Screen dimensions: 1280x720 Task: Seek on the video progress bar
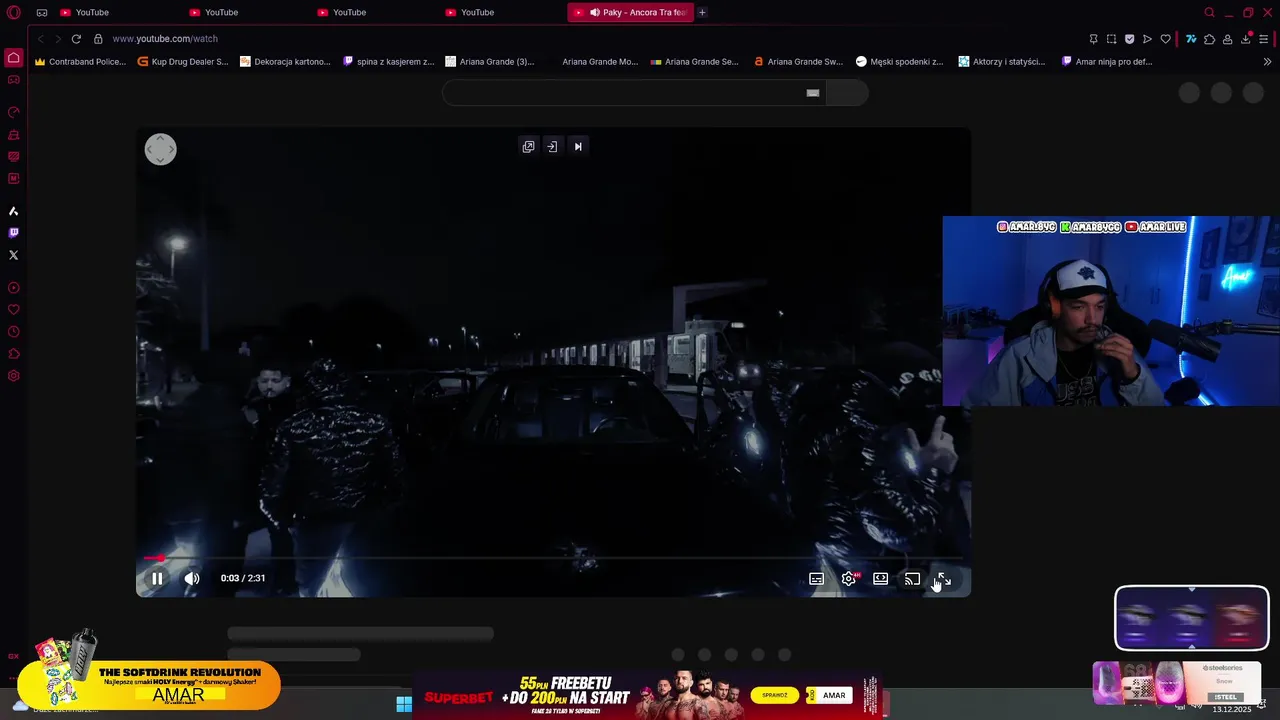(x=553, y=558)
